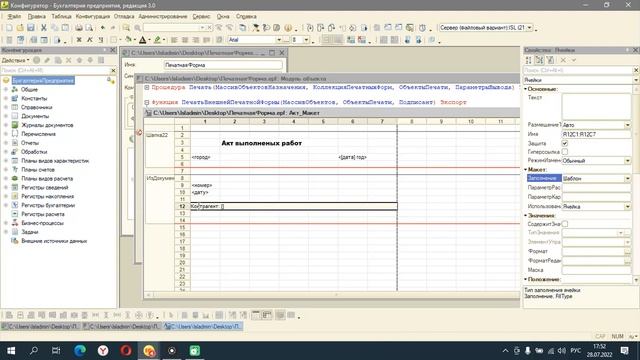
Task: Collapse the Макет properties section
Action: (x=526, y=169)
